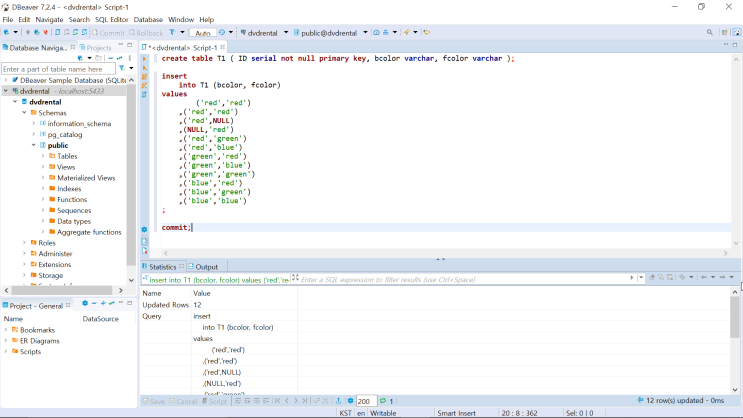Click the refresh results green icon
The height and width of the screenshot is (418, 743).
click(x=383, y=401)
